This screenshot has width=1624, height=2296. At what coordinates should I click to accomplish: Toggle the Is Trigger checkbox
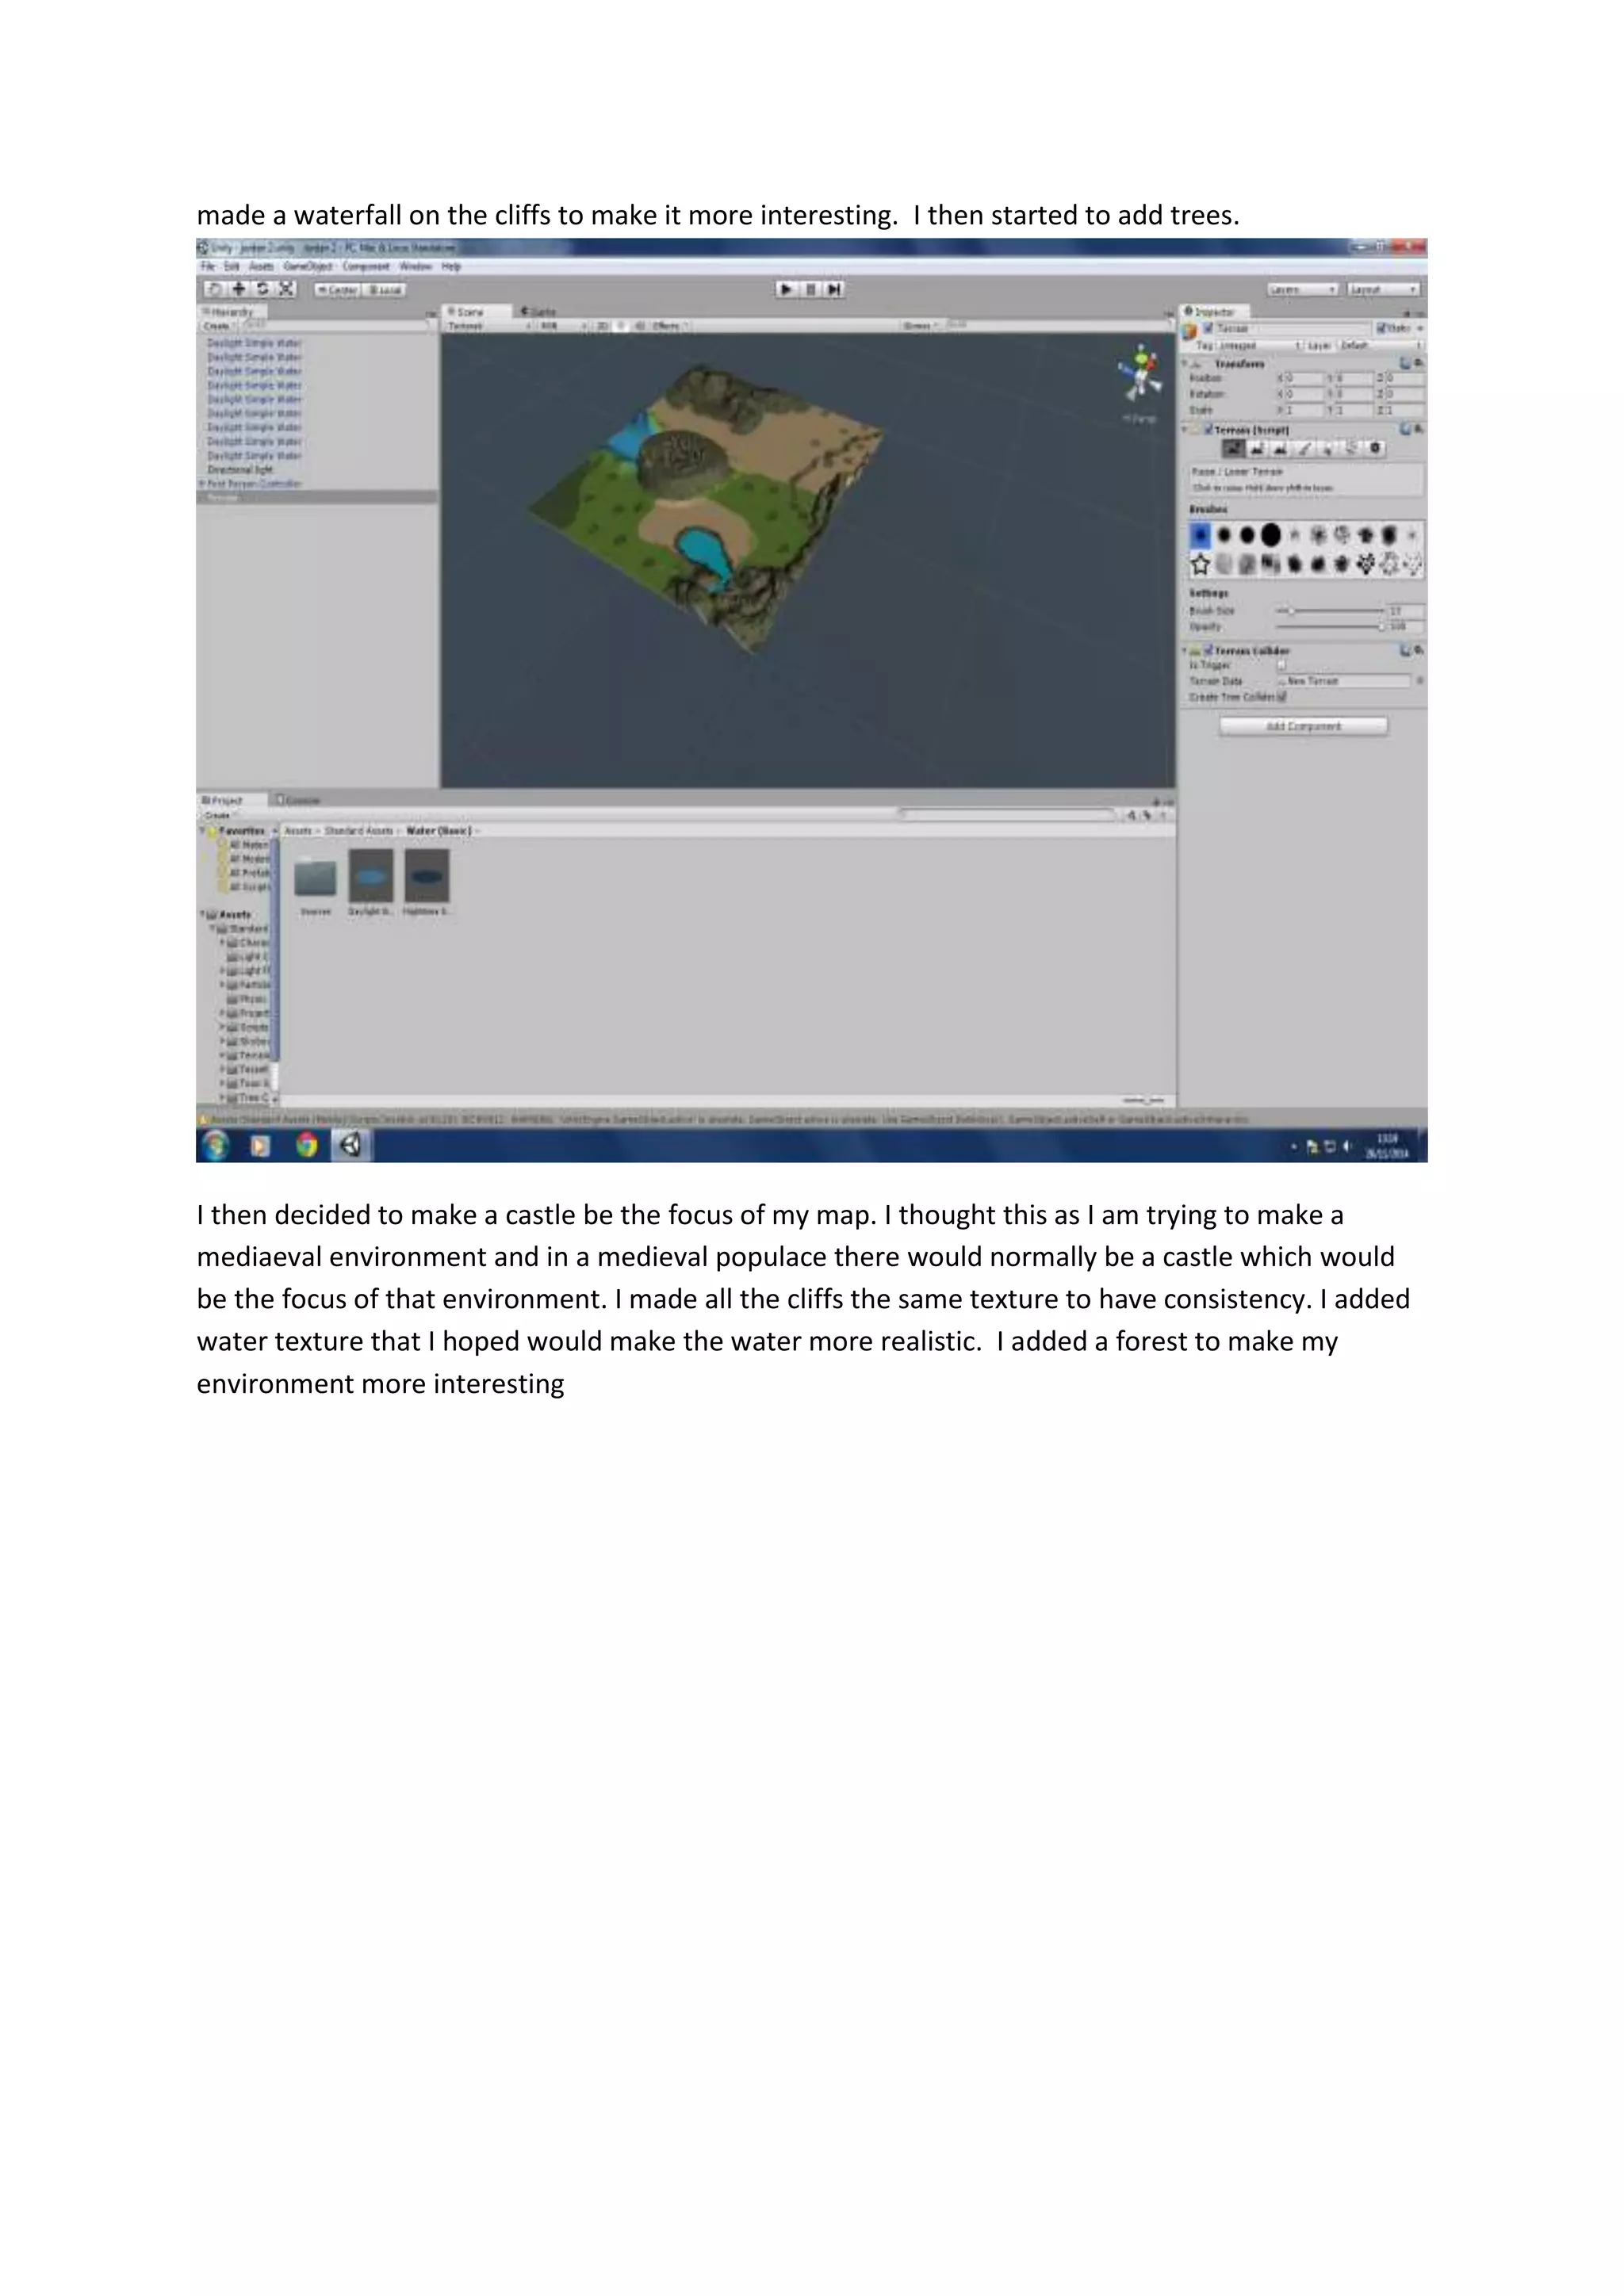(x=1282, y=665)
